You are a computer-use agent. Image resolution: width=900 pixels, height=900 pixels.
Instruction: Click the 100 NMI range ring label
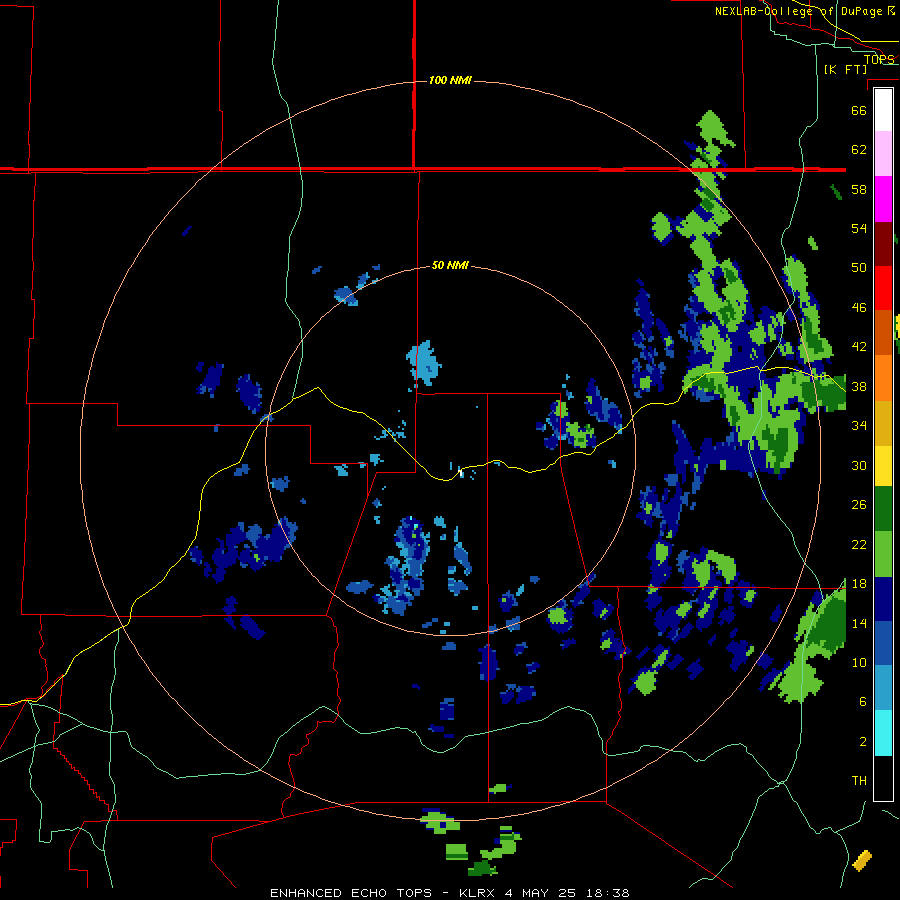coord(450,80)
